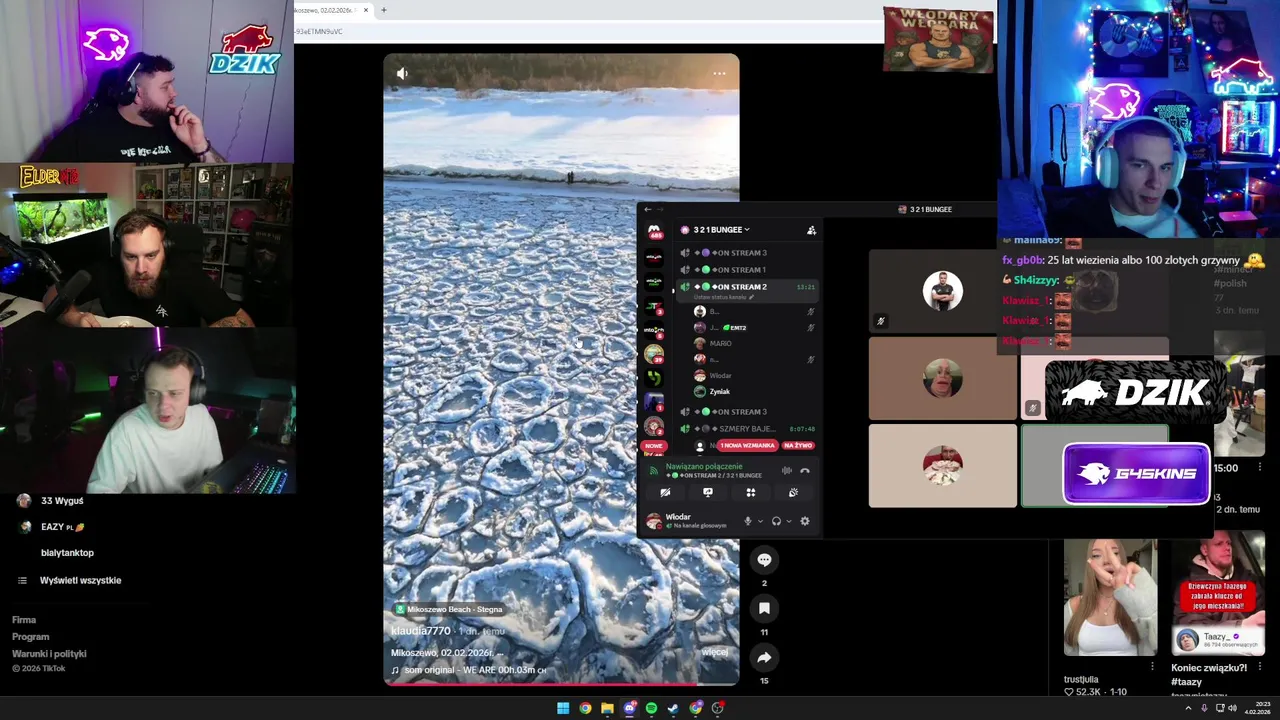The image size is (1280, 720).
Task: Open Discord soundboard
Action: point(793,493)
